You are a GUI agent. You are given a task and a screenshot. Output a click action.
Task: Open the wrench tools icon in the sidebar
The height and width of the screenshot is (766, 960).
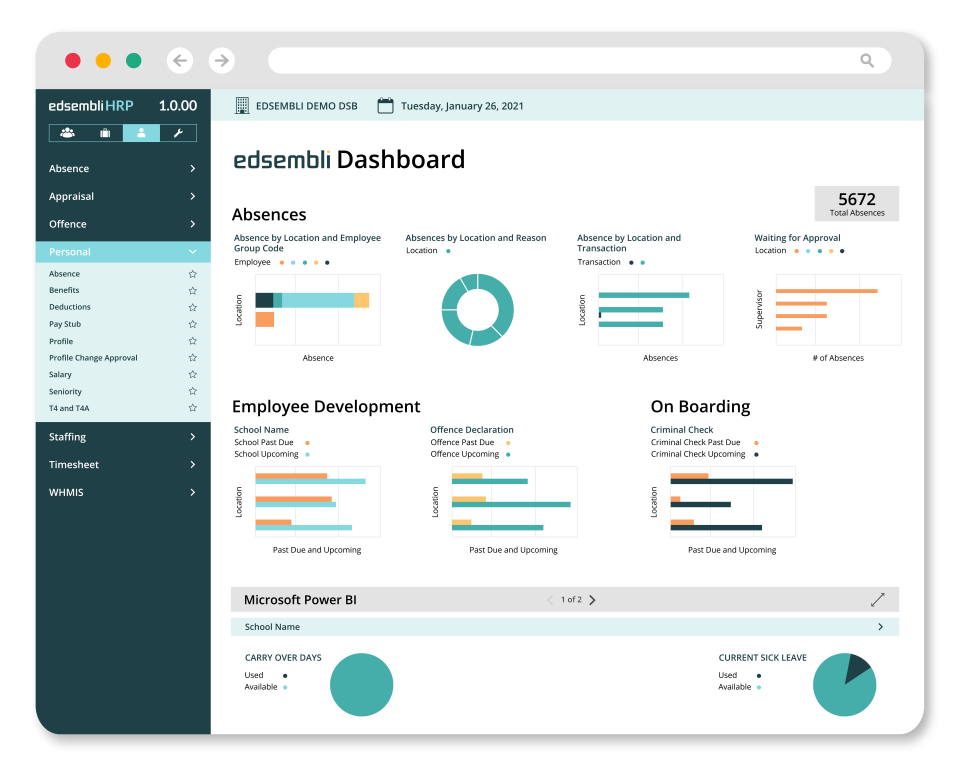pos(178,133)
